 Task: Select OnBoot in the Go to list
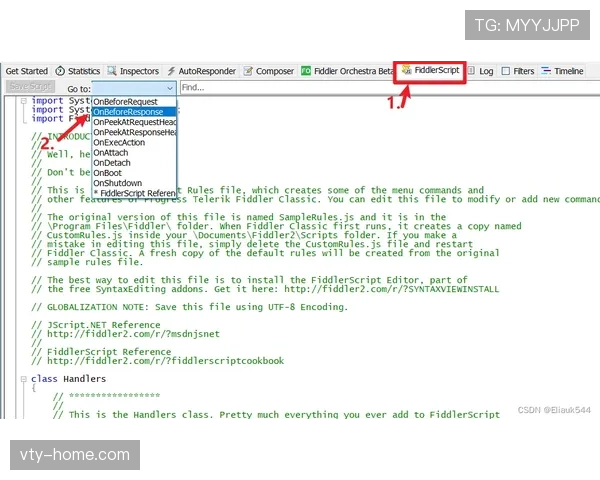pos(134,173)
